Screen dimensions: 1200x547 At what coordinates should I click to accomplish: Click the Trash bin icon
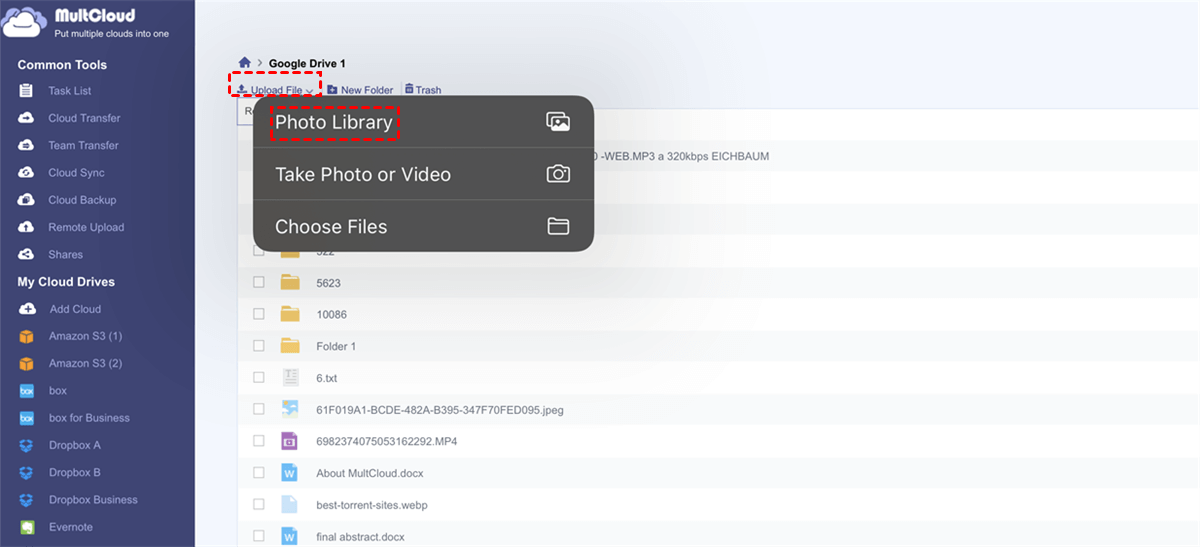coord(409,90)
